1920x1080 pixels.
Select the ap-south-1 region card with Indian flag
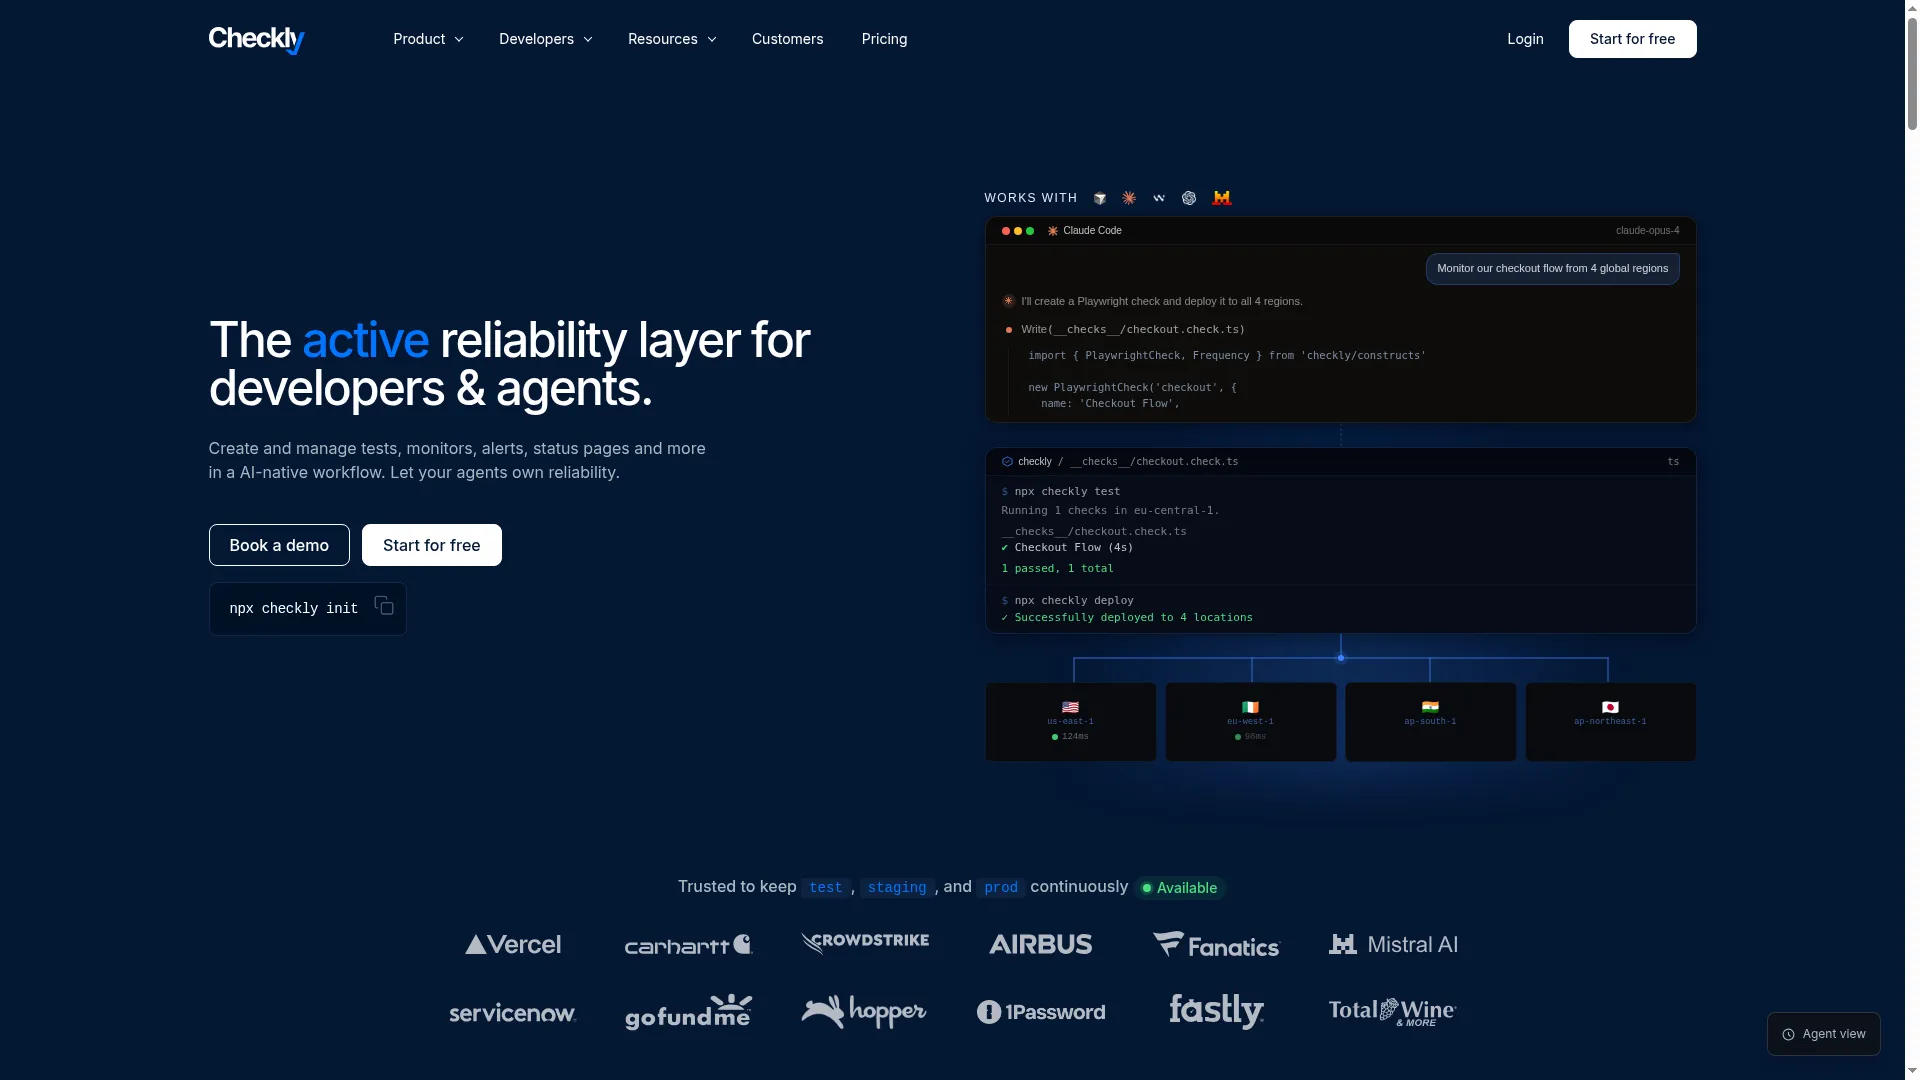(x=1430, y=722)
